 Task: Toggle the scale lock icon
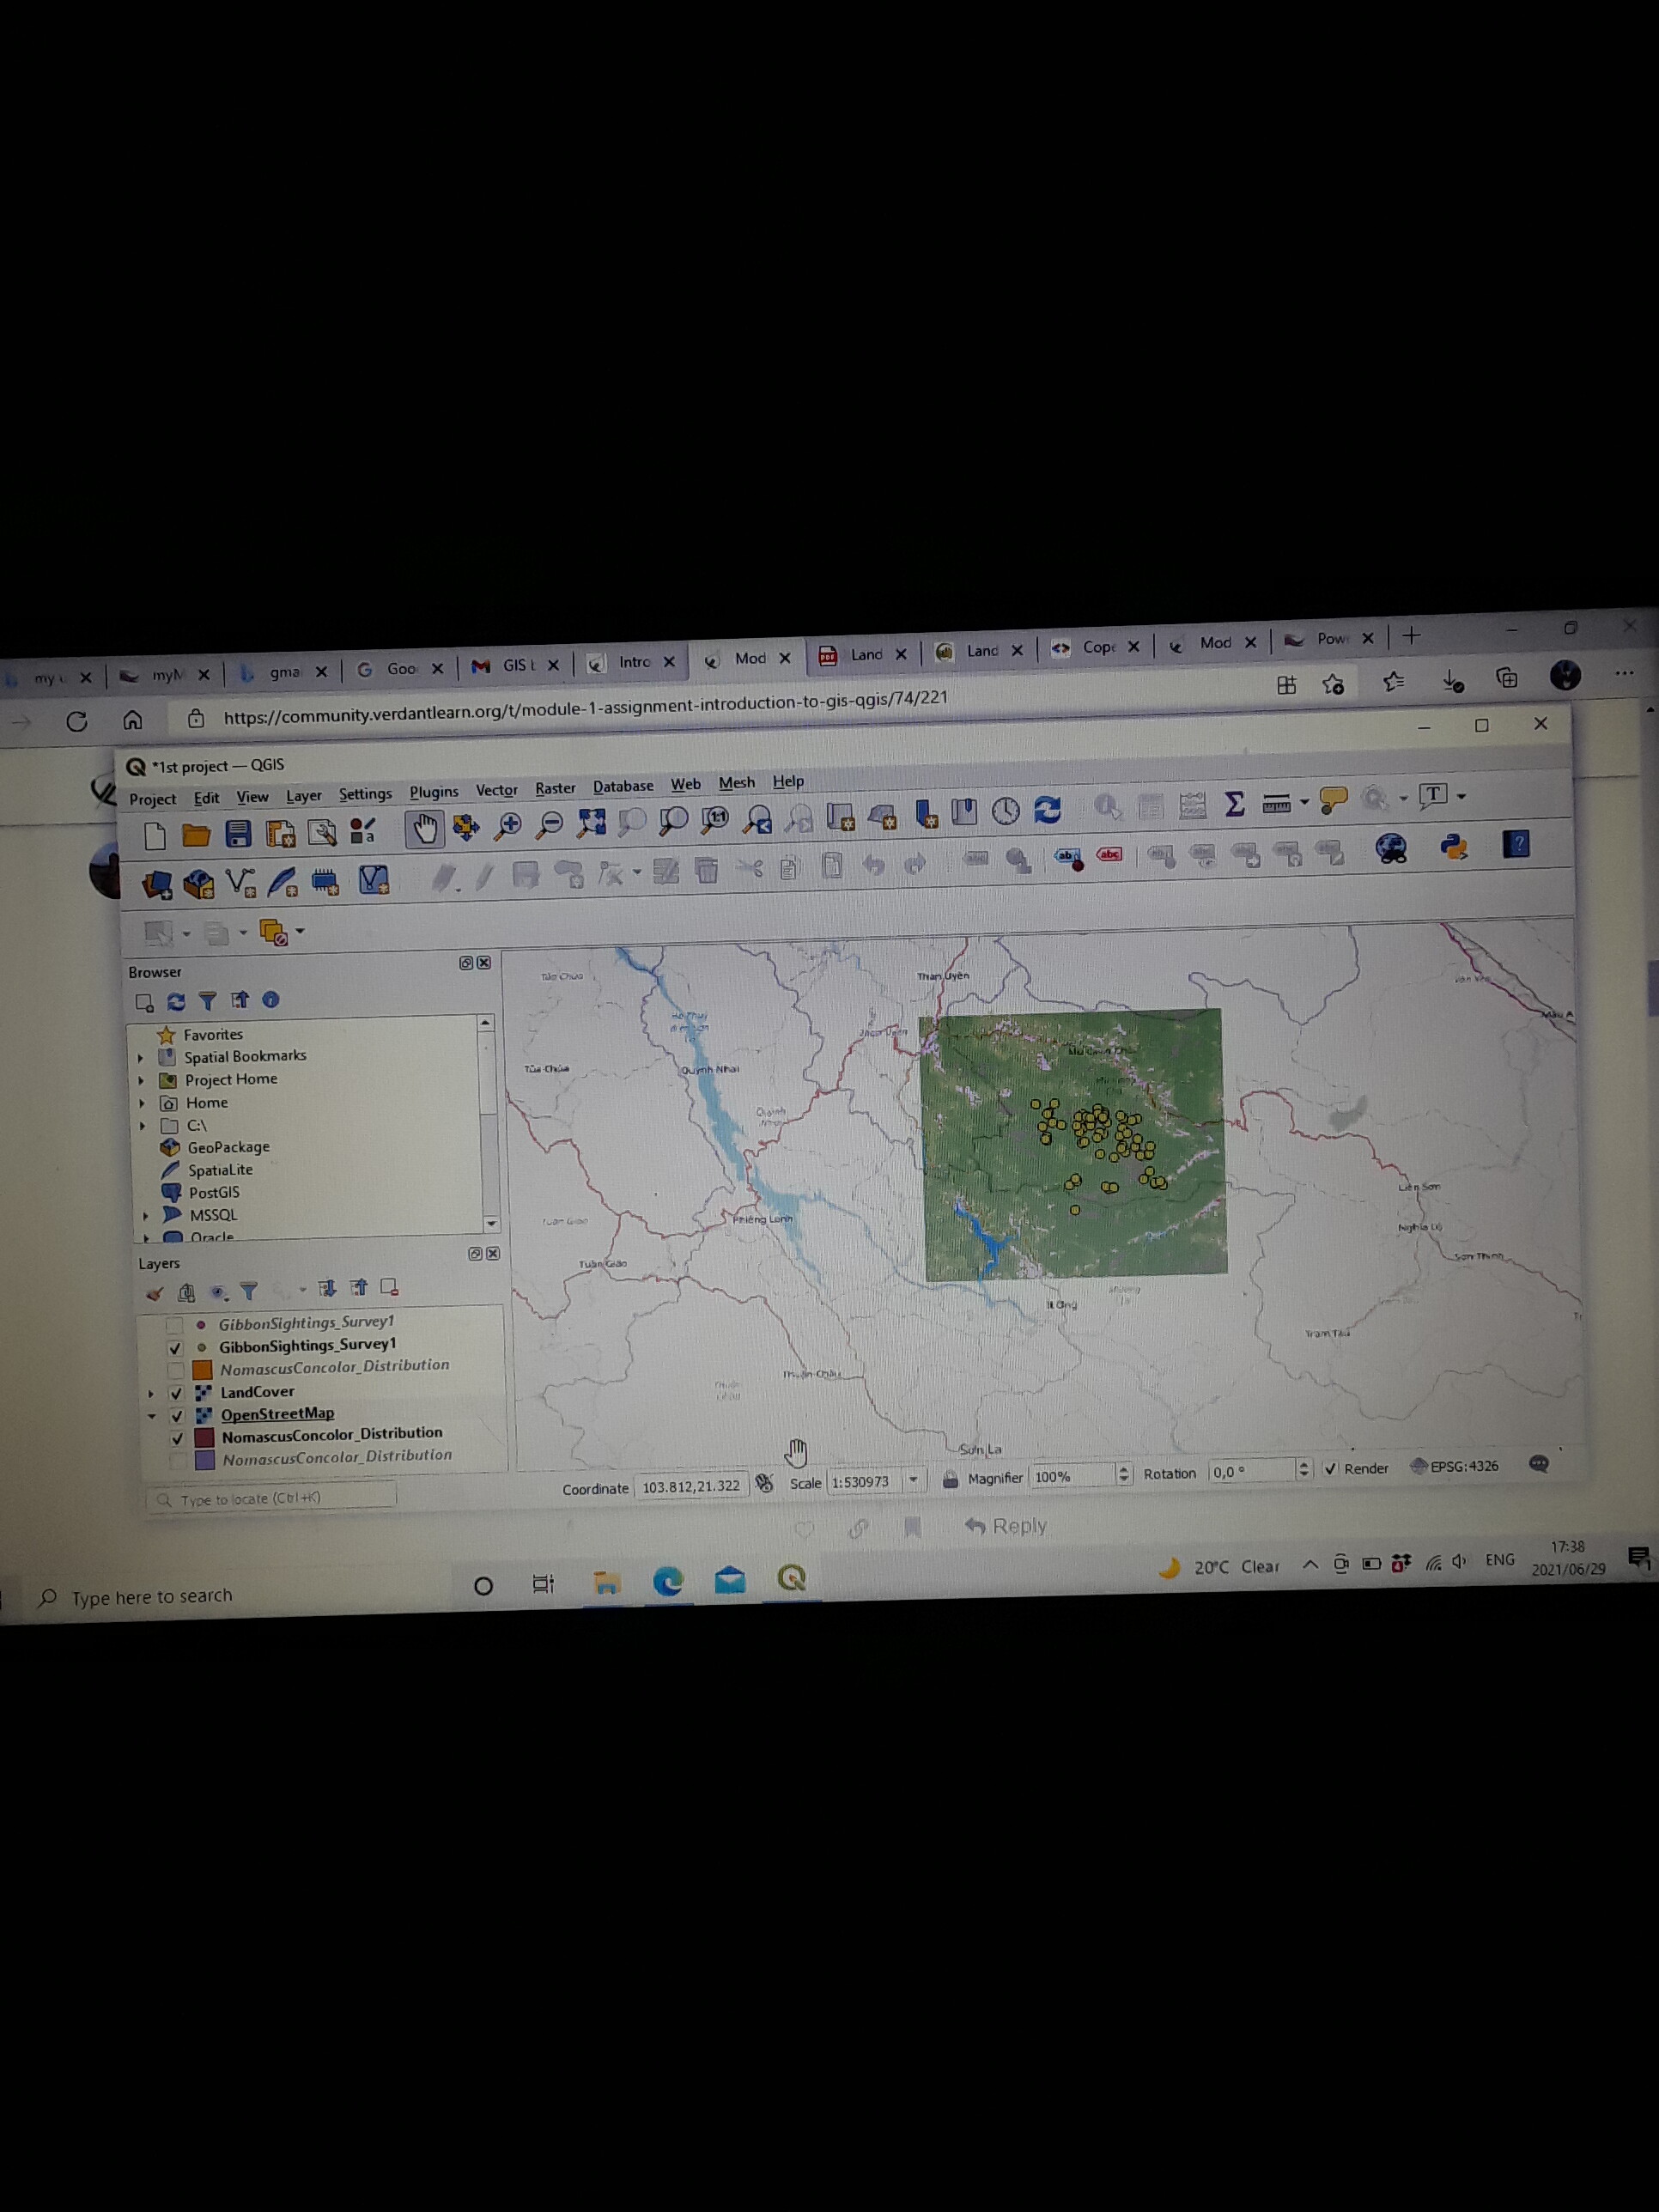[950, 1479]
